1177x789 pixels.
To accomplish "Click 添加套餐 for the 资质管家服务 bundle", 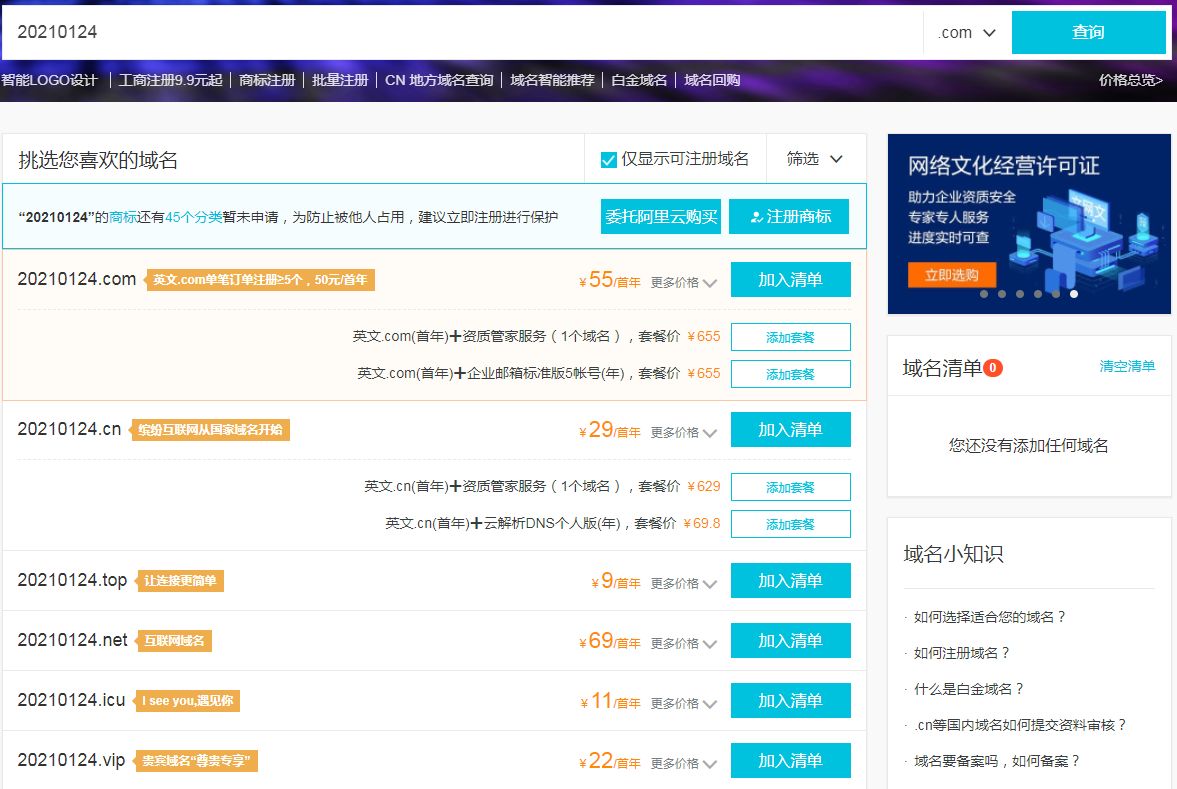I will [791, 337].
